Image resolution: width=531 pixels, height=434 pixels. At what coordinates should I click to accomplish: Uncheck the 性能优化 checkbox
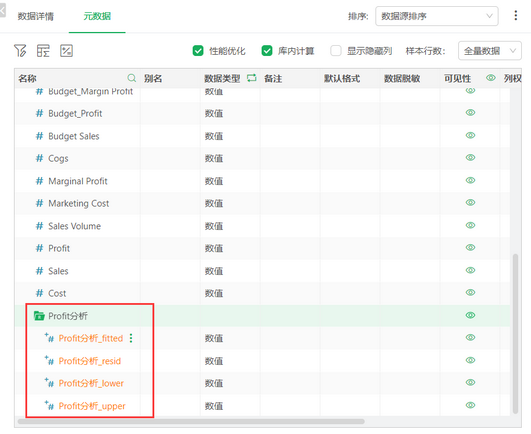(x=198, y=51)
